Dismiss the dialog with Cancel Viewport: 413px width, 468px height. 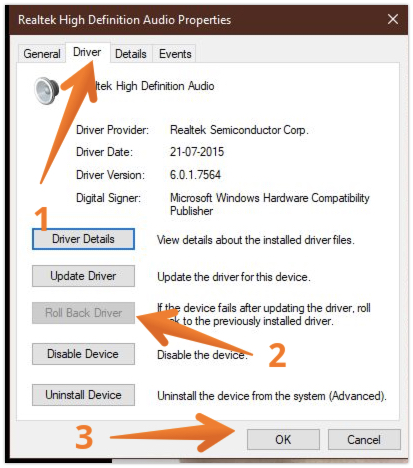point(364,440)
